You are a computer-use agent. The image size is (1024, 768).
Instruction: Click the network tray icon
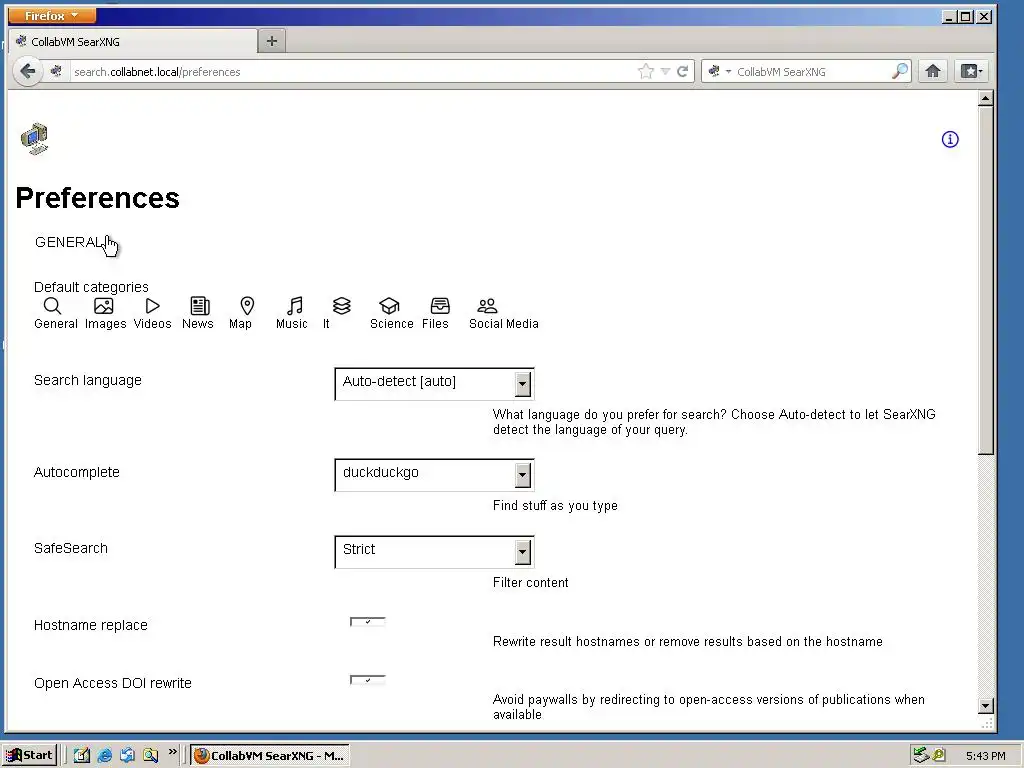pyautogui.click(x=920, y=756)
